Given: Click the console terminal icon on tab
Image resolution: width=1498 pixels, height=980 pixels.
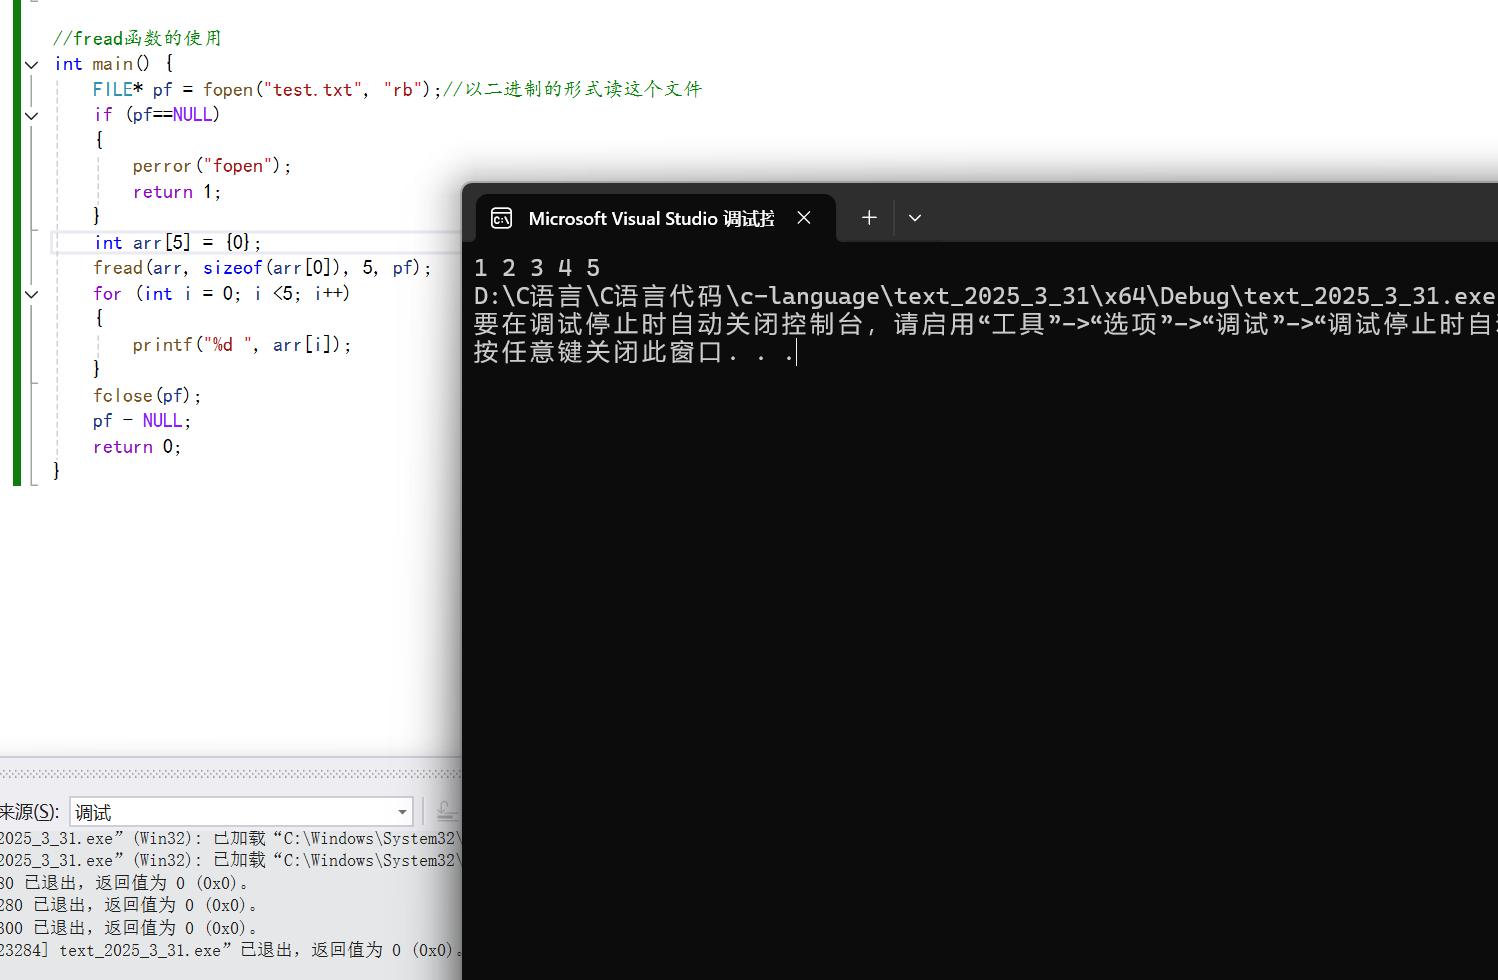Looking at the screenshot, I should click(x=502, y=219).
